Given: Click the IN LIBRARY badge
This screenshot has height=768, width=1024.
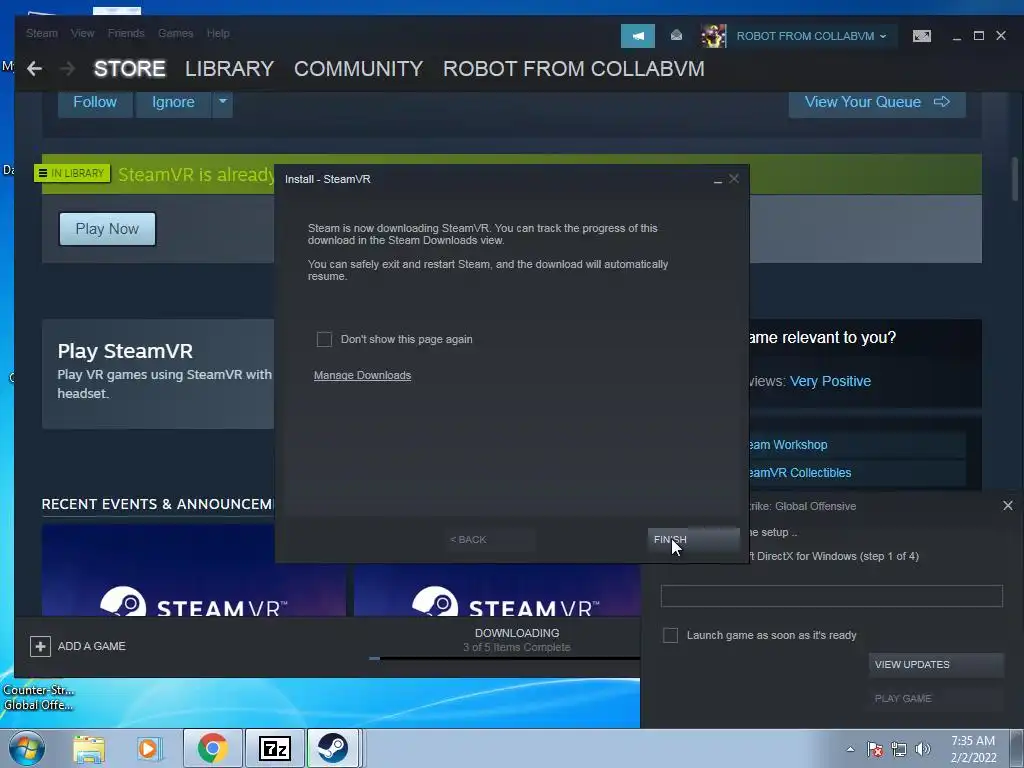Looking at the screenshot, I should (72, 173).
